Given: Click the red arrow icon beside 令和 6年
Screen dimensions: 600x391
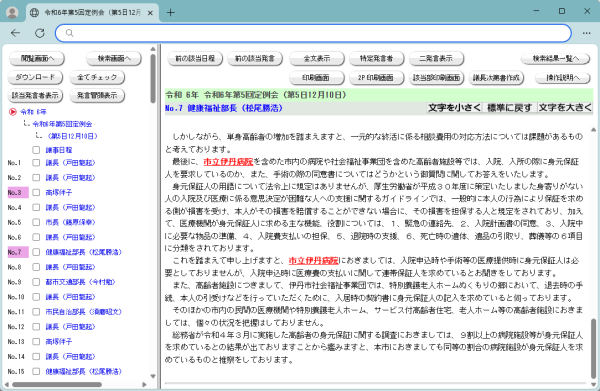Looking at the screenshot, I should [x=13, y=112].
